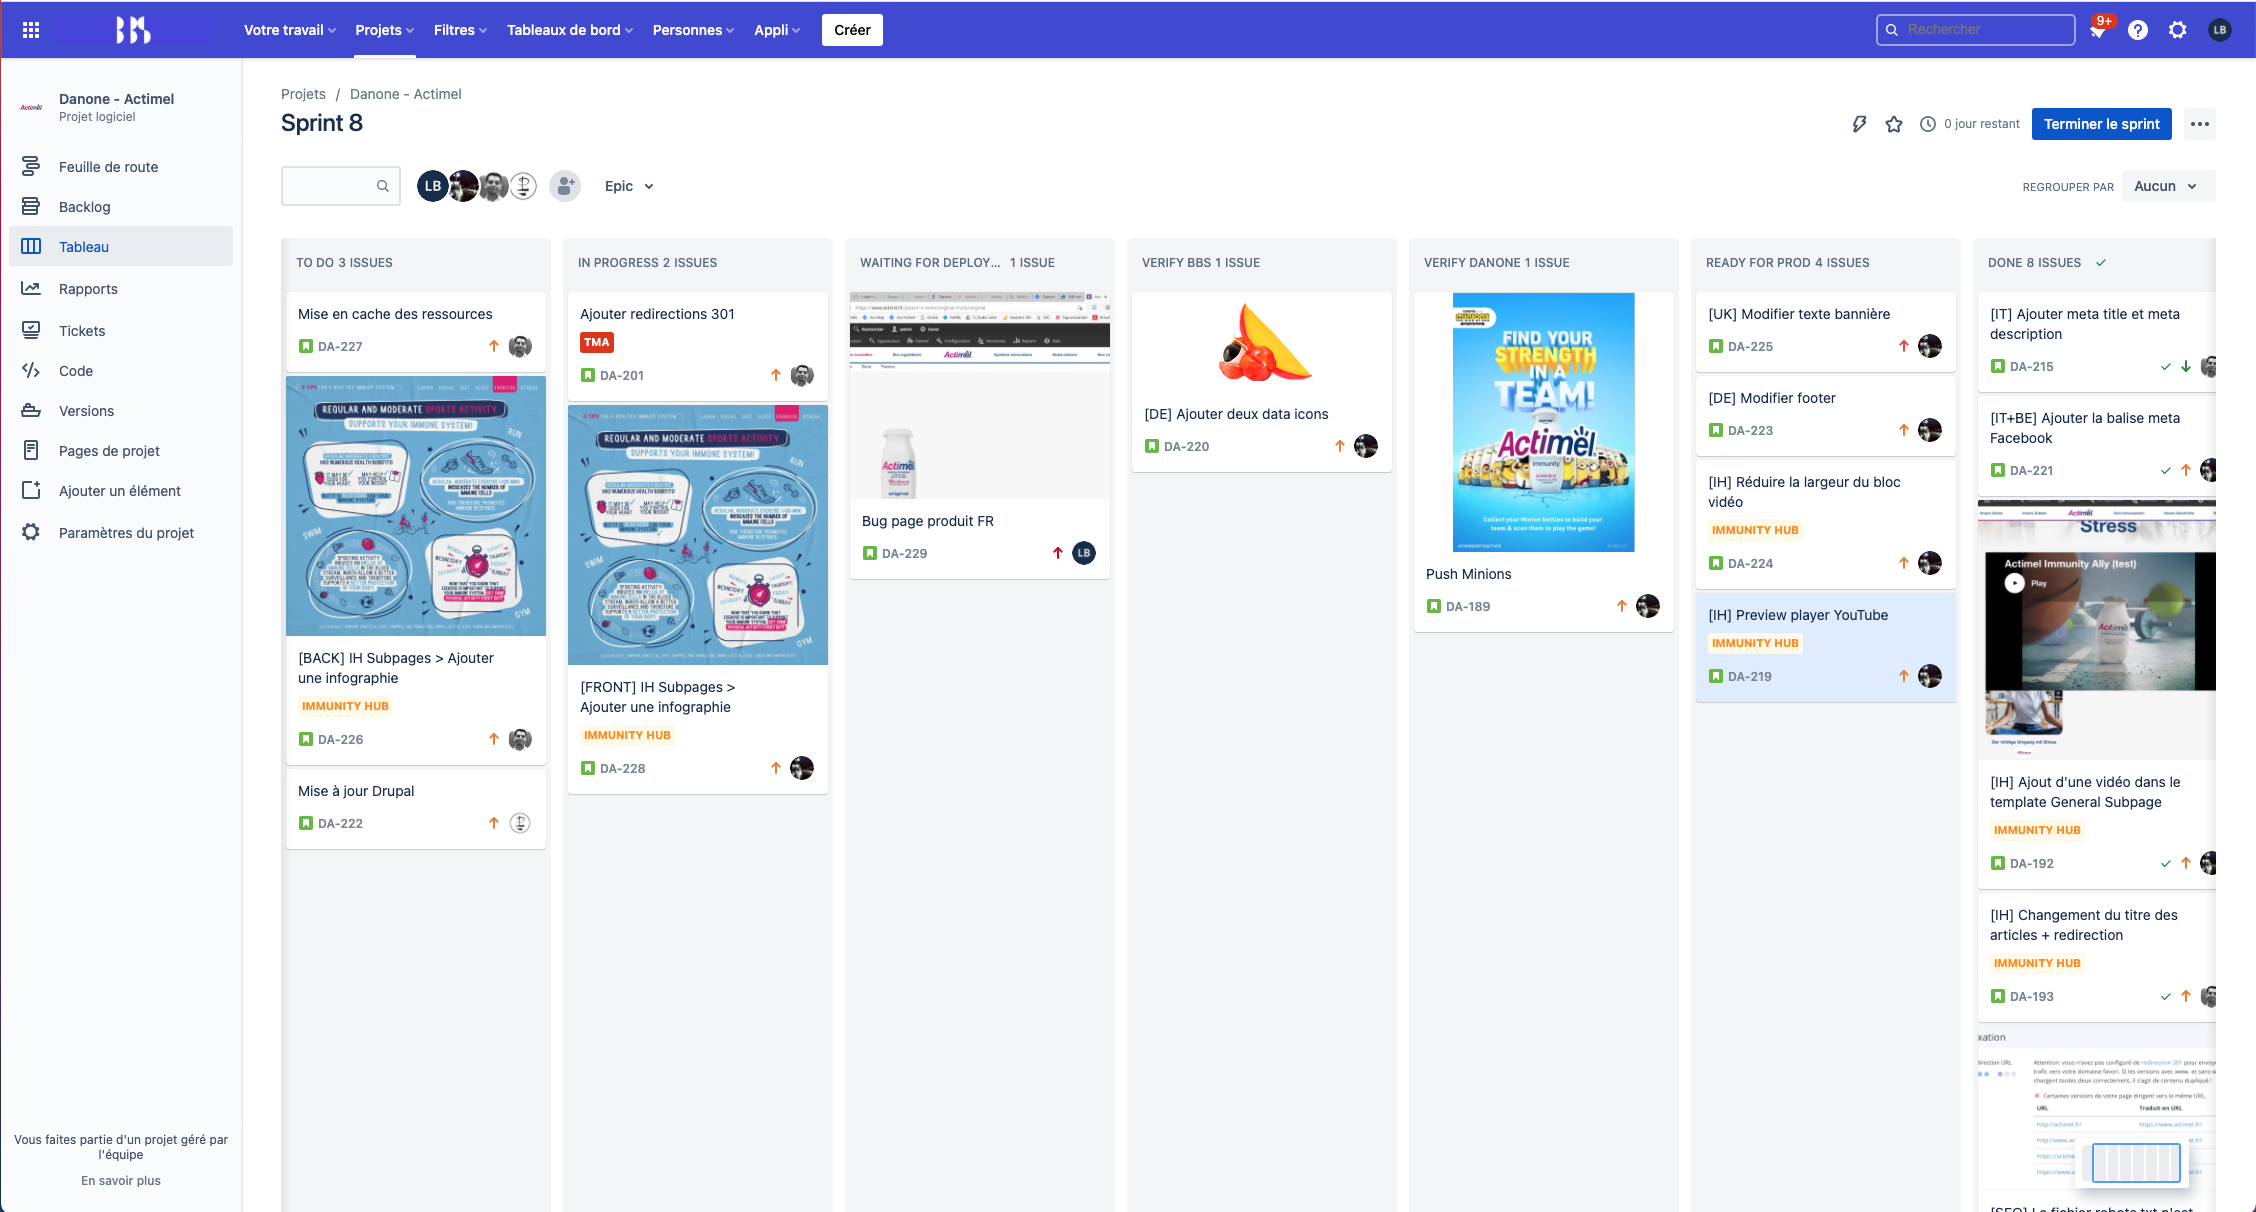Open infographic thumbnail on DA-228 card
The width and height of the screenshot is (2256, 1212).
coord(698,535)
